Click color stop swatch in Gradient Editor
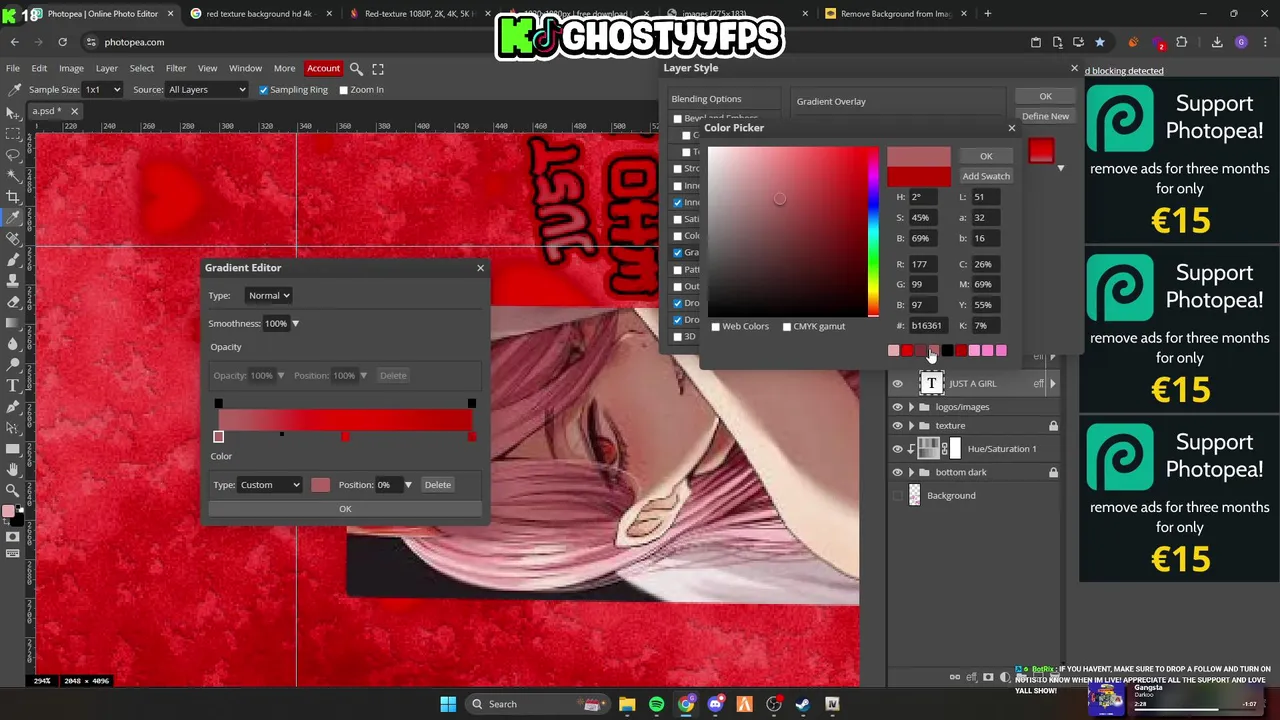Viewport: 1280px width, 720px height. pyautogui.click(x=320, y=485)
